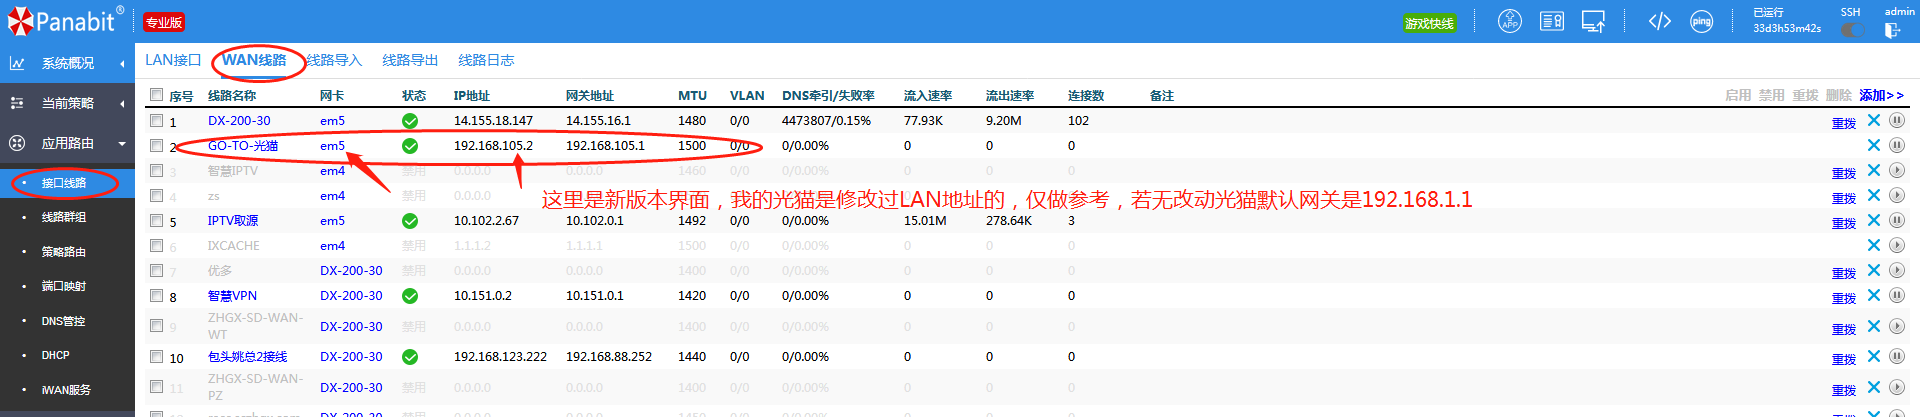Viewport: 1920px width, 417px height.
Task: Click the green 游戏快线 button
Action: (x=1429, y=23)
